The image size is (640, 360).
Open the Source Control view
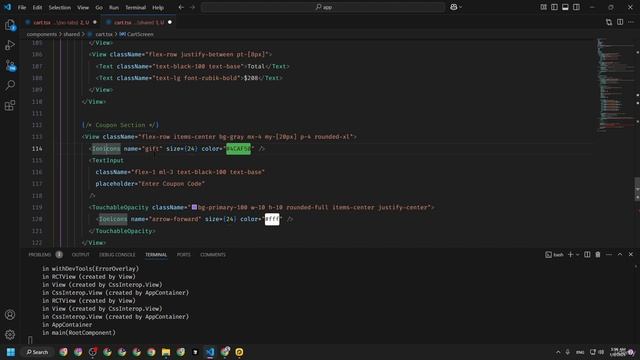coord(10,65)
